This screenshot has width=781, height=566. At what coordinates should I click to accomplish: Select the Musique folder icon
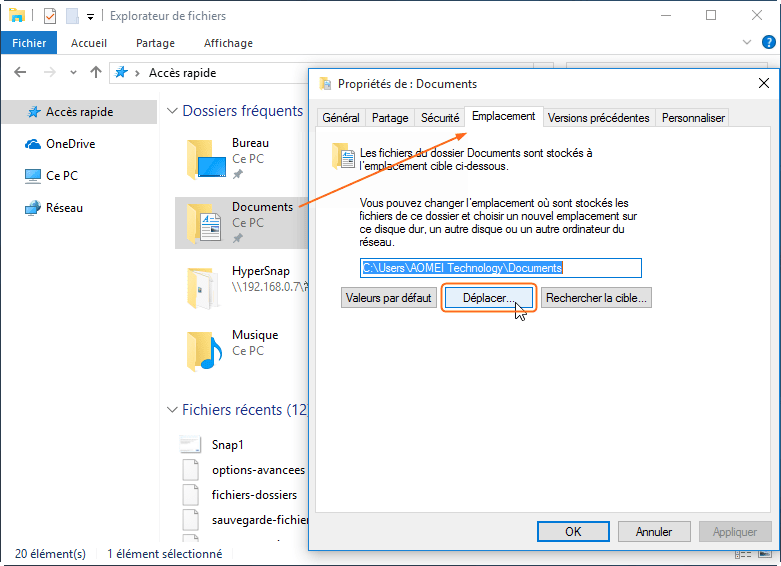(205, 351)
